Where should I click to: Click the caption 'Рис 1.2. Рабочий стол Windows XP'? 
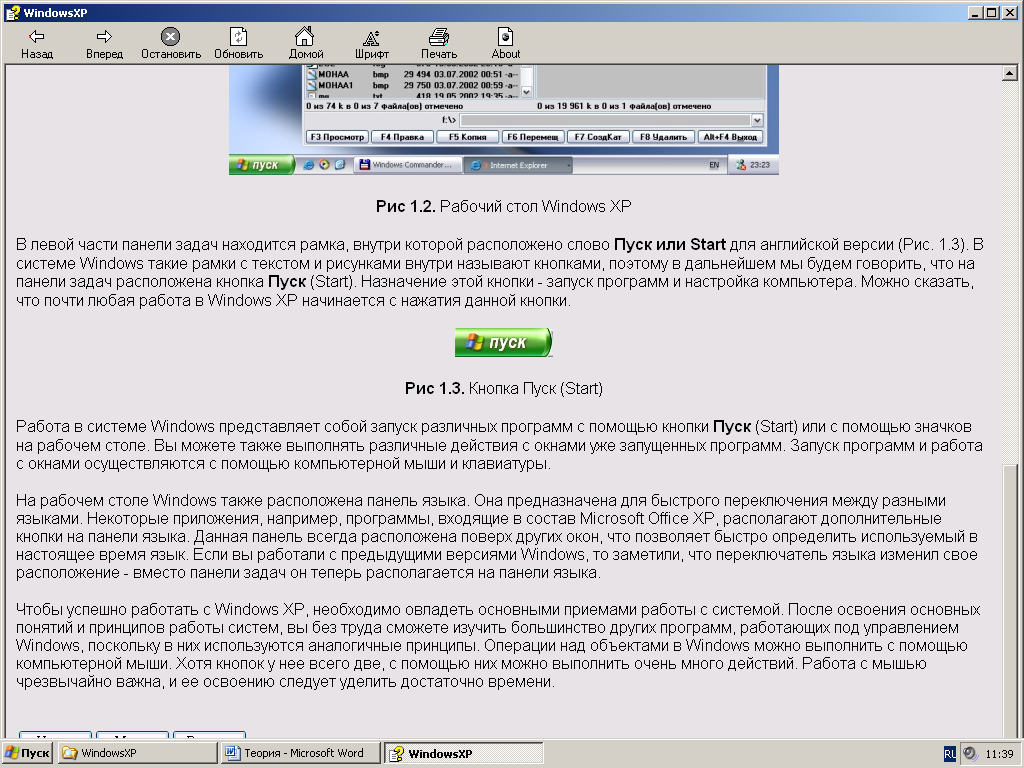coord(504,206)
